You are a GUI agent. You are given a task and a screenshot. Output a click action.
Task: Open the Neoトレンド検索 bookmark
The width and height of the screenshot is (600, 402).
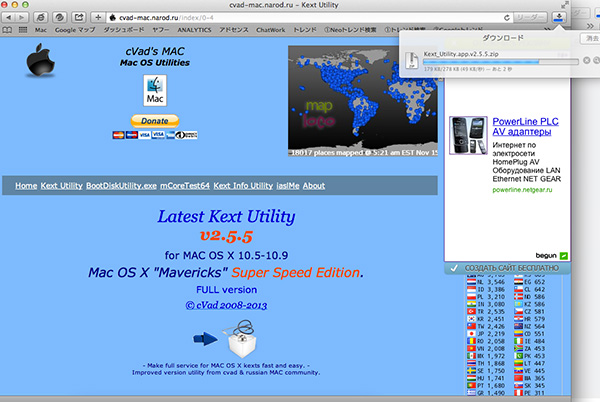point(350,30)
